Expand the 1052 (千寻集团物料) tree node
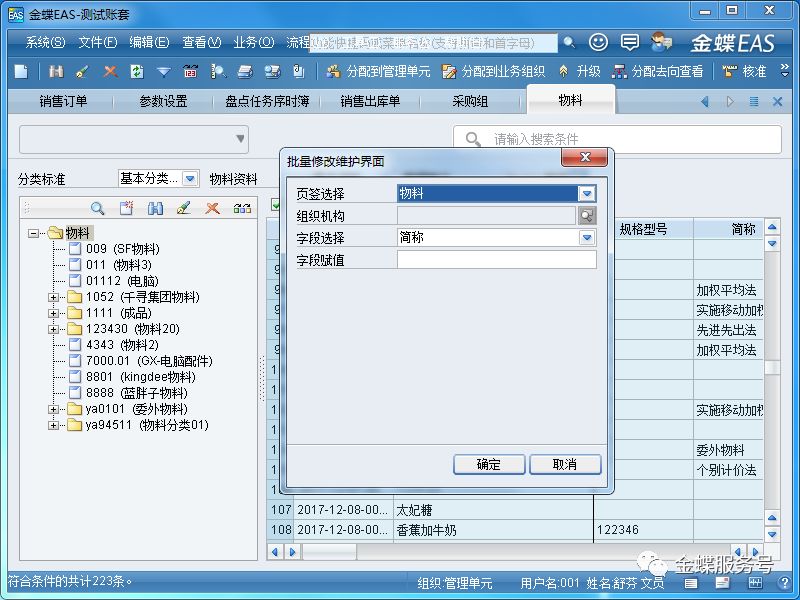 tap(54, 297)
